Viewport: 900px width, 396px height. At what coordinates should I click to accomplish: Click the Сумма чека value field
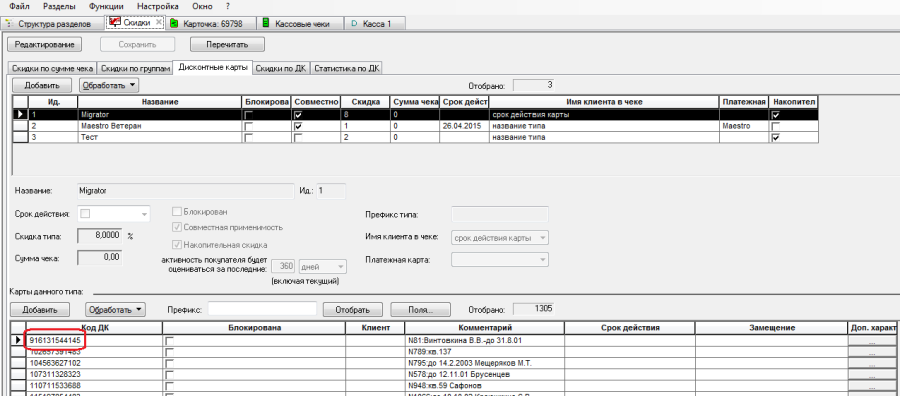pyautogui.click(x=99, y=258)
